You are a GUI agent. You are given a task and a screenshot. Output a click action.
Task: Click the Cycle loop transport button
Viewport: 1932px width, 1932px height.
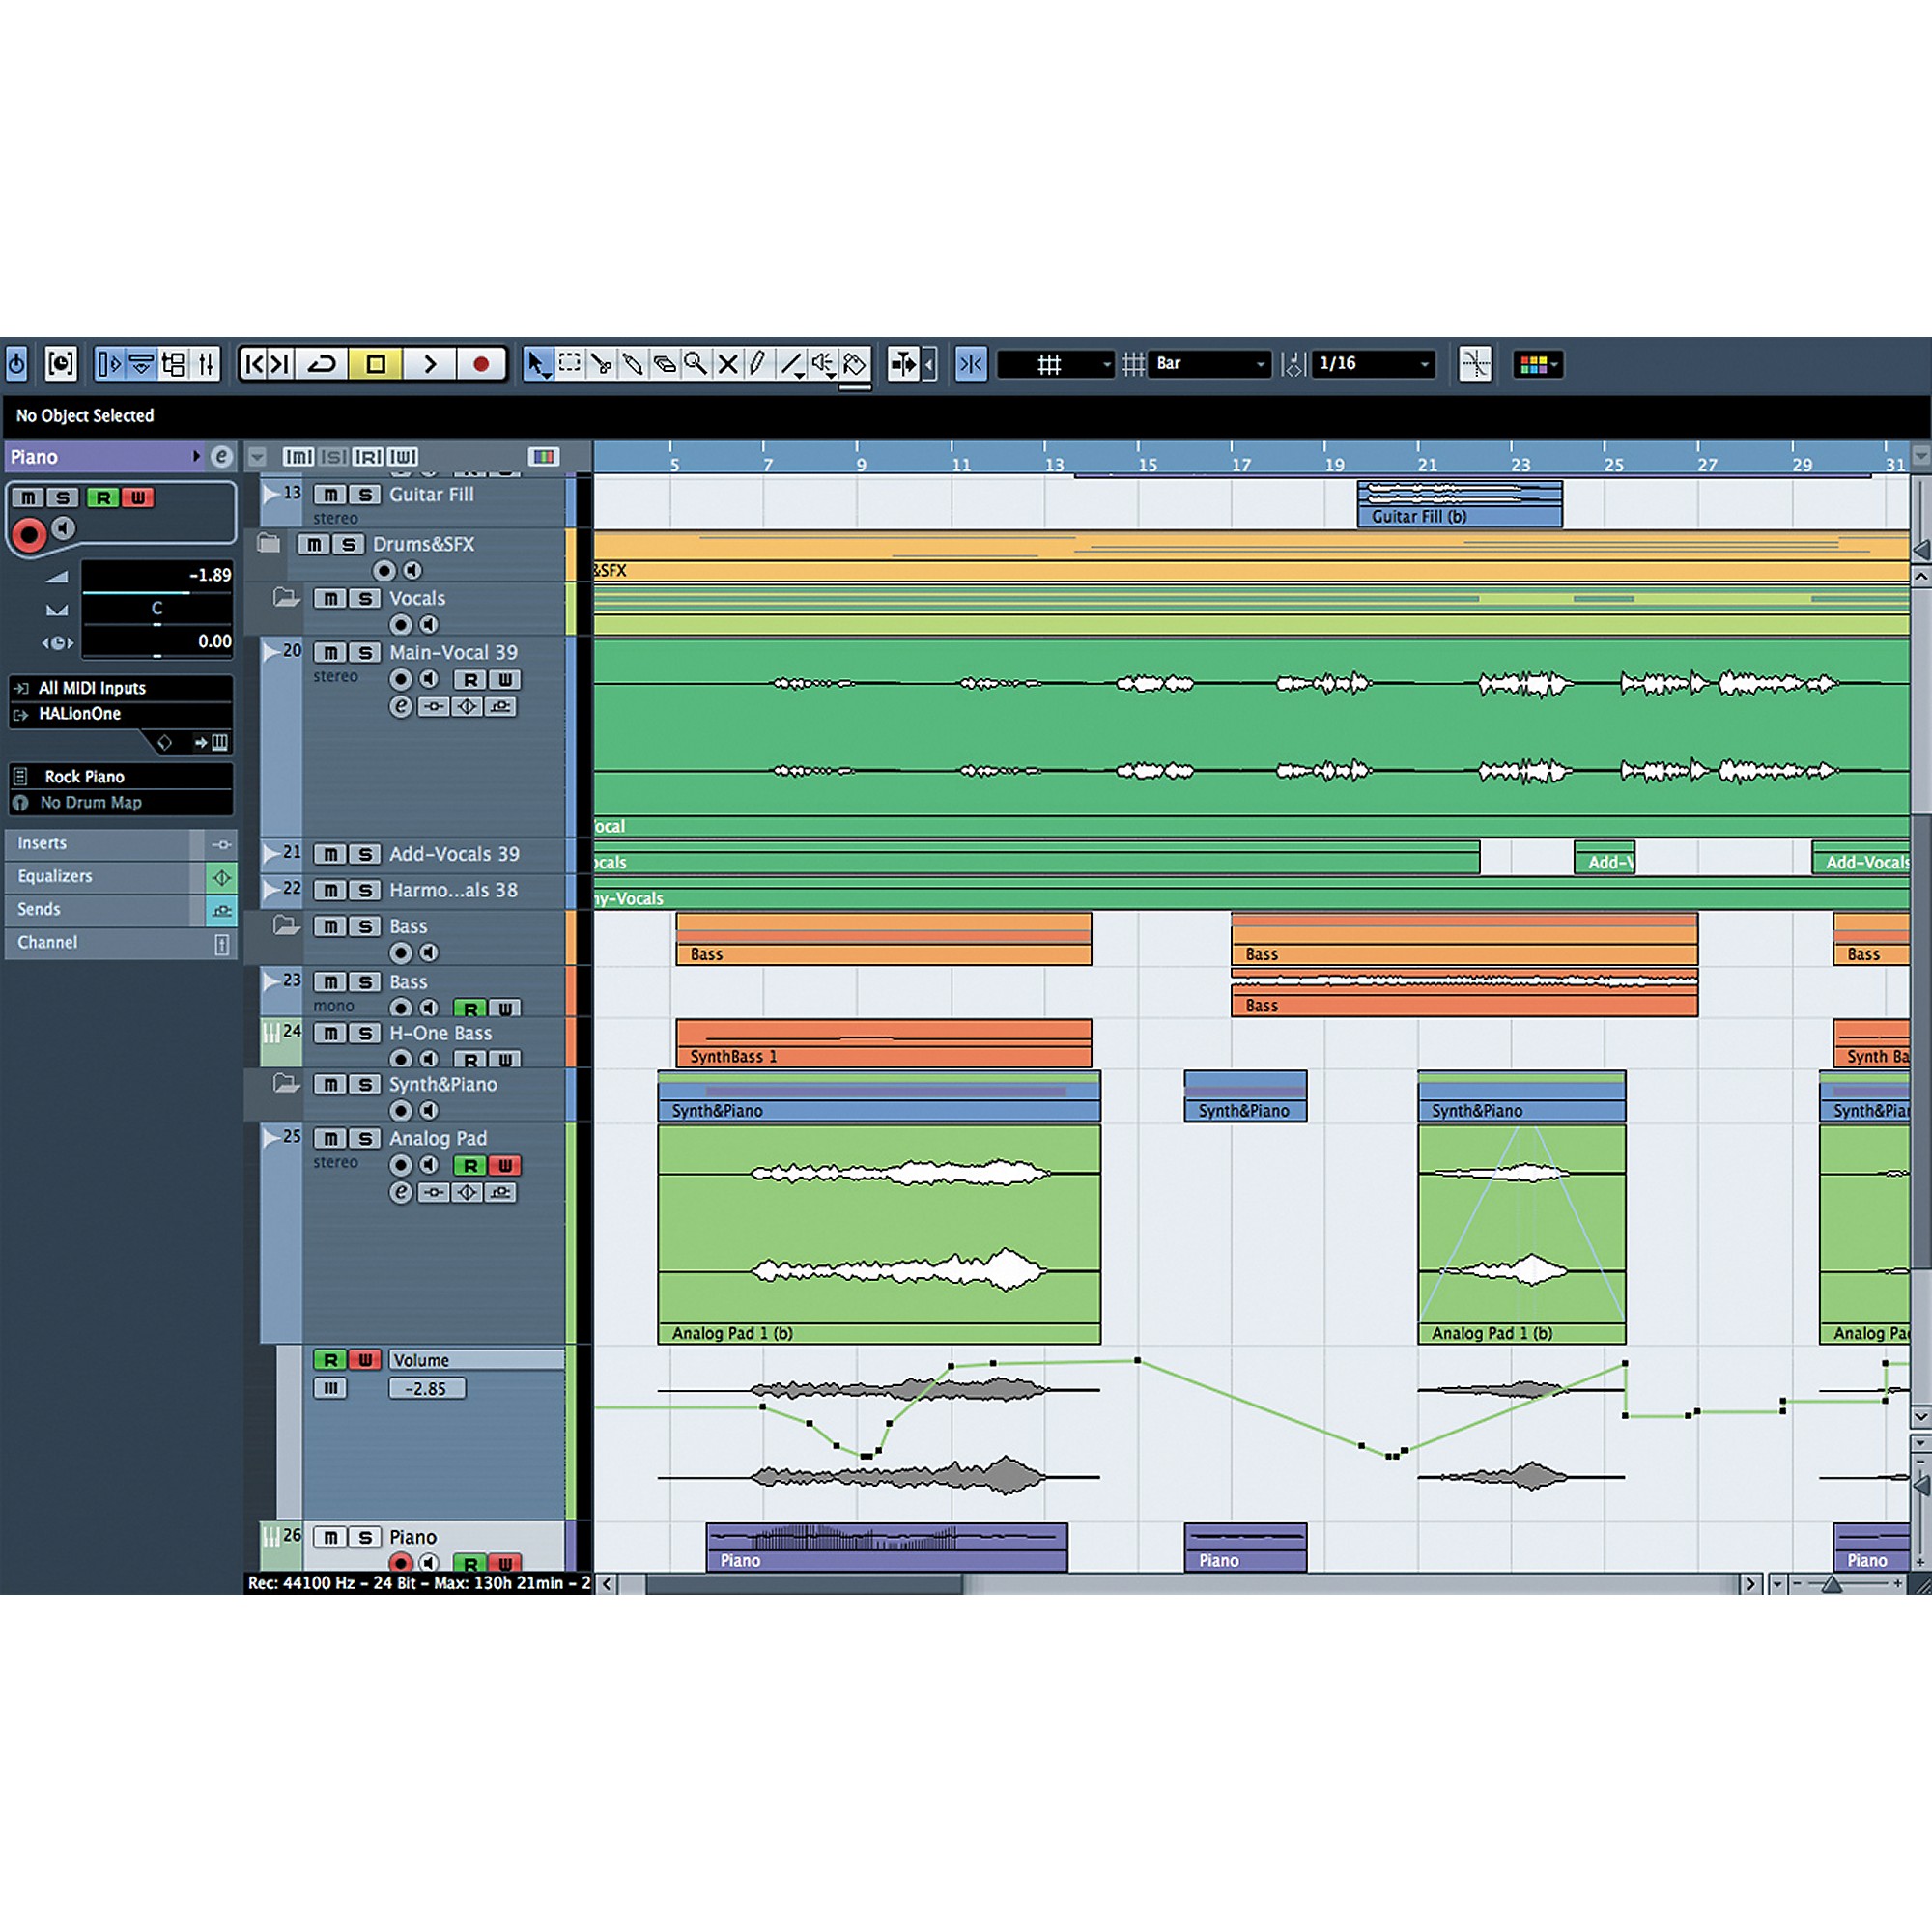322,364
